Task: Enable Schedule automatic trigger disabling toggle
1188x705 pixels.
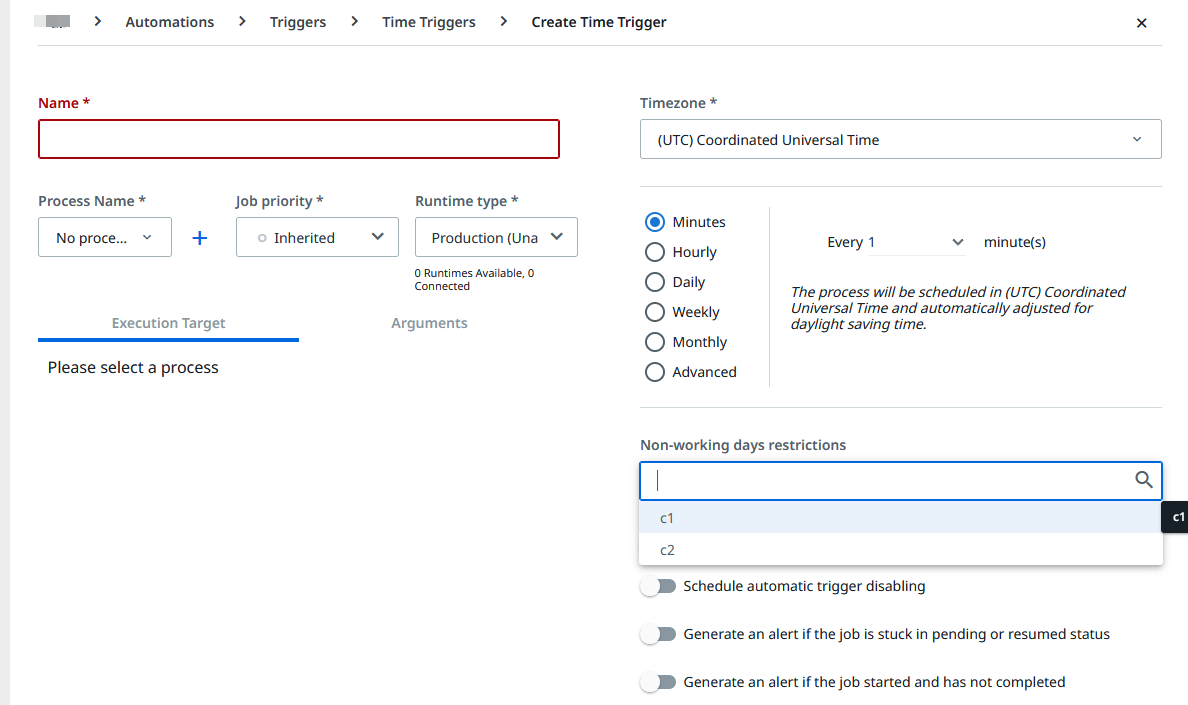Action: click(658, 587)
